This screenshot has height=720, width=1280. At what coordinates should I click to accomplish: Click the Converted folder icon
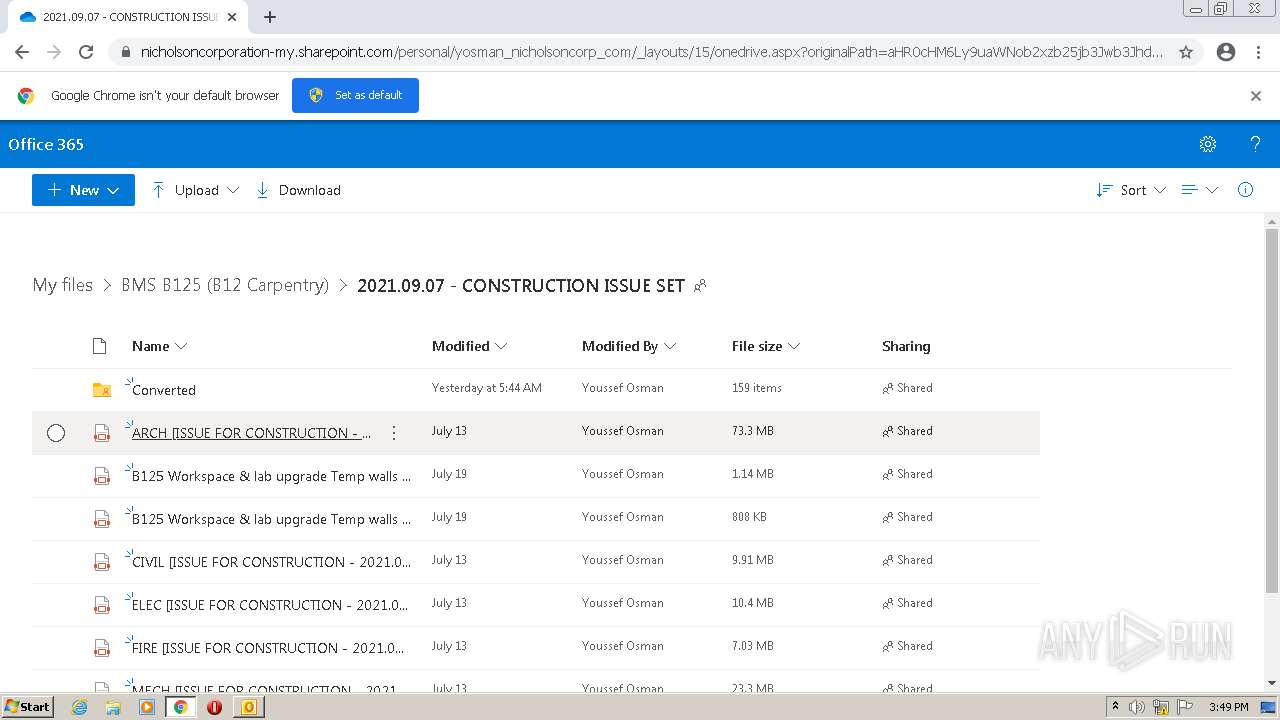pyautogui.click(x=101, y=390)
